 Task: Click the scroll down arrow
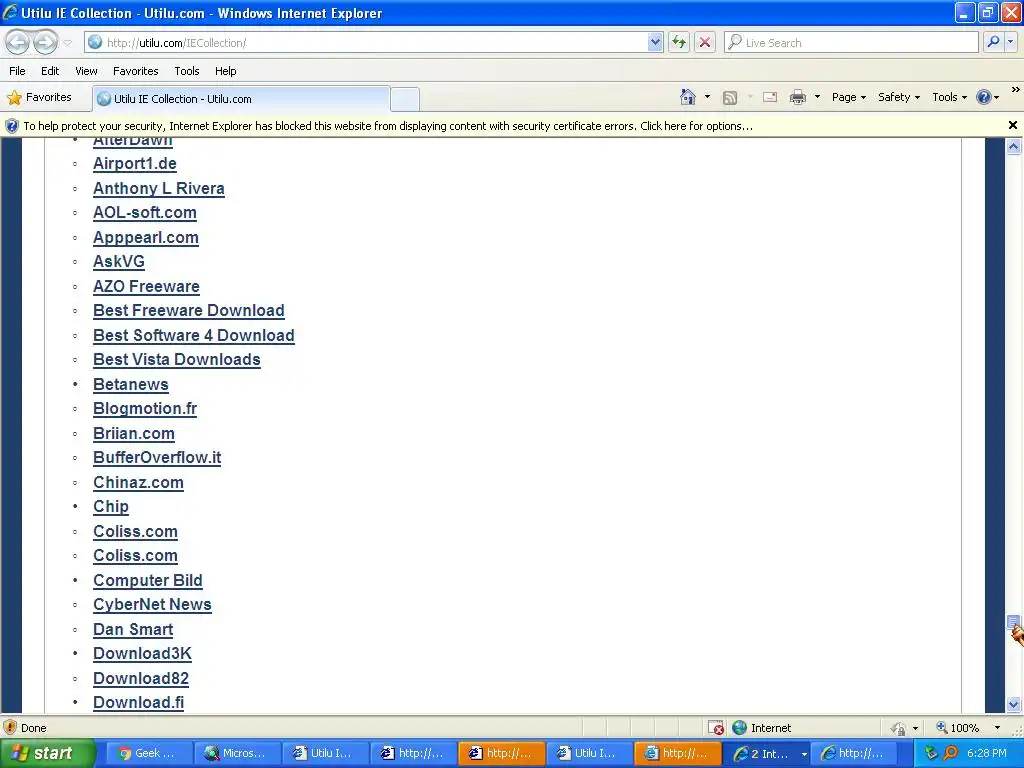pos(1014,705)
